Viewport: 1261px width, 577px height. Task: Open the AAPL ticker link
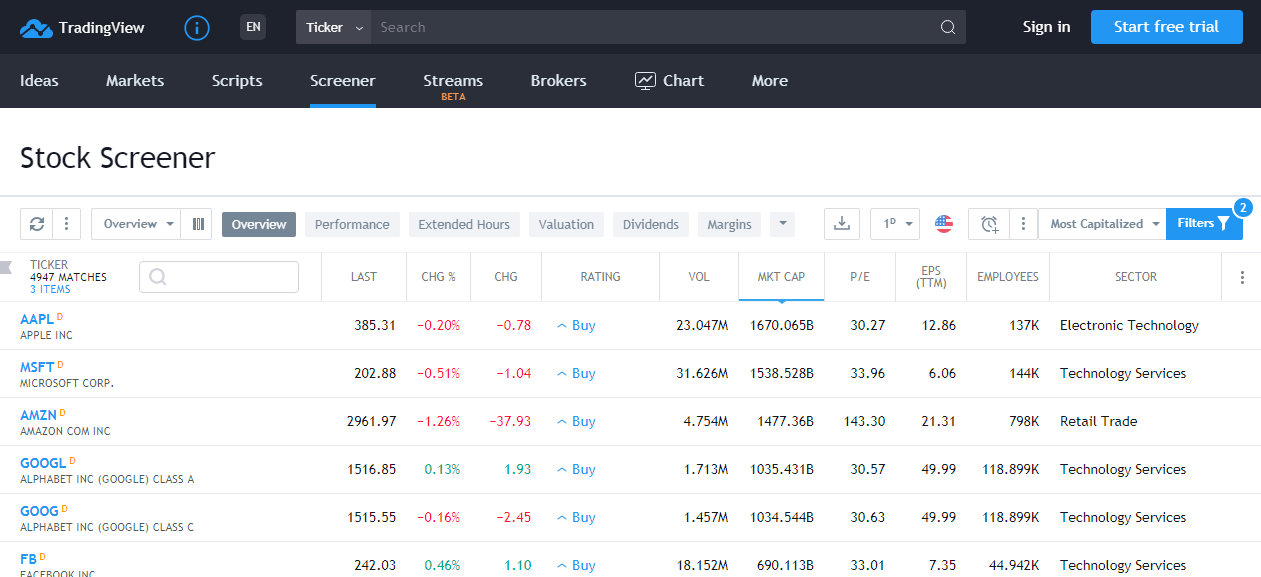[37, 319]
